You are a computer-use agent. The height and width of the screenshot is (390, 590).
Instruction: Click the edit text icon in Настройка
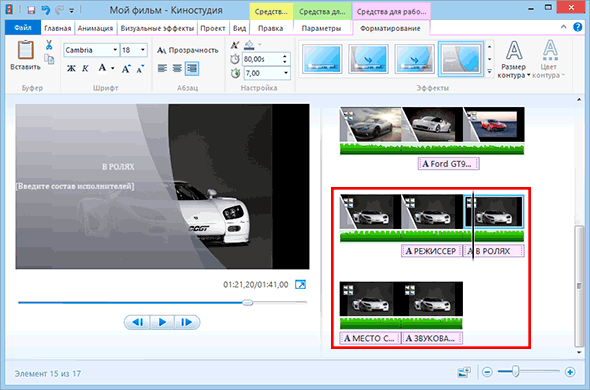coord(235,46)
